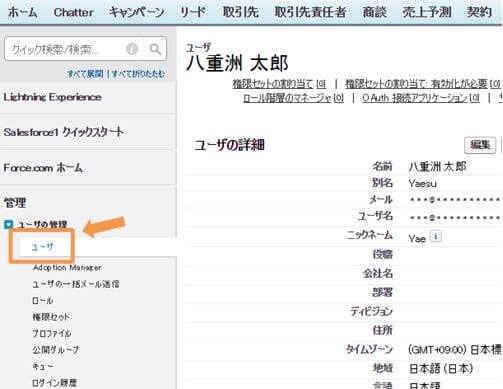Open the Chatter tab
This screenshot has height=389, width=503.
[x=73, y=12]
